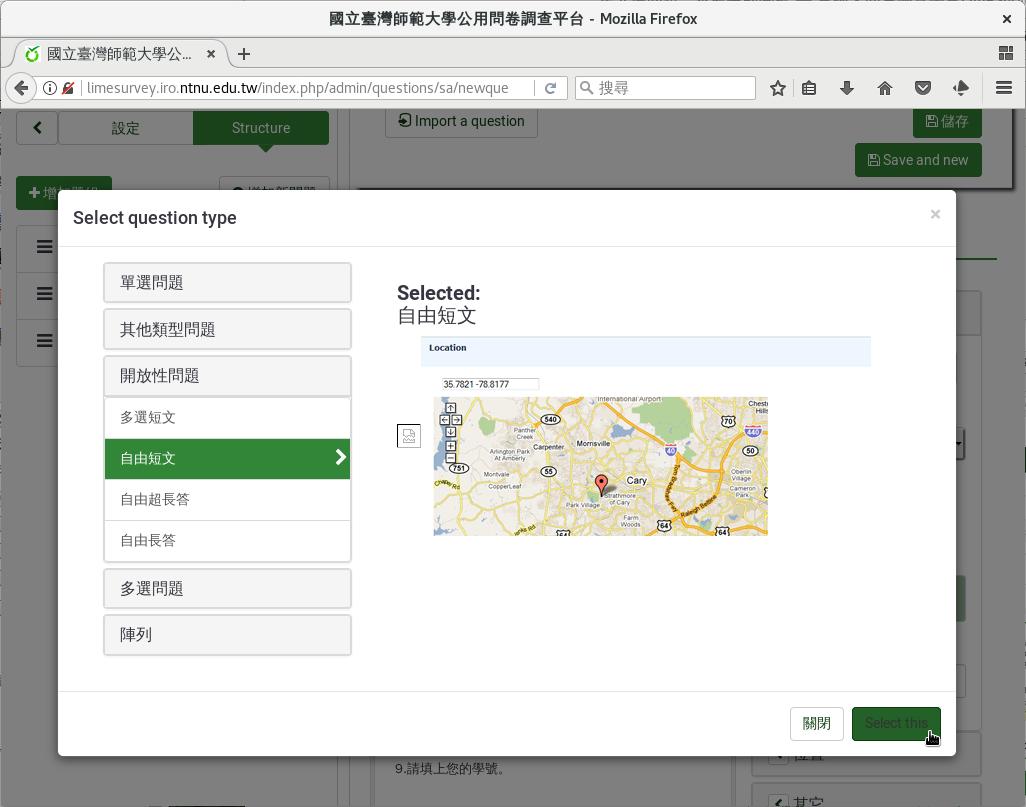Reload the page with the refresh icon
Viewport: 1026px width, 807px height.
point(551,88)
